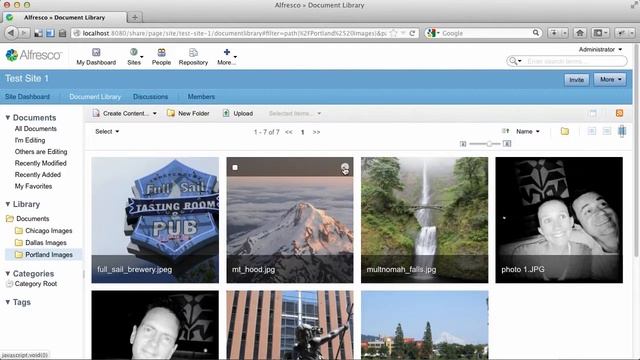
Task: Go to previous page arrows
Action: 289,132
